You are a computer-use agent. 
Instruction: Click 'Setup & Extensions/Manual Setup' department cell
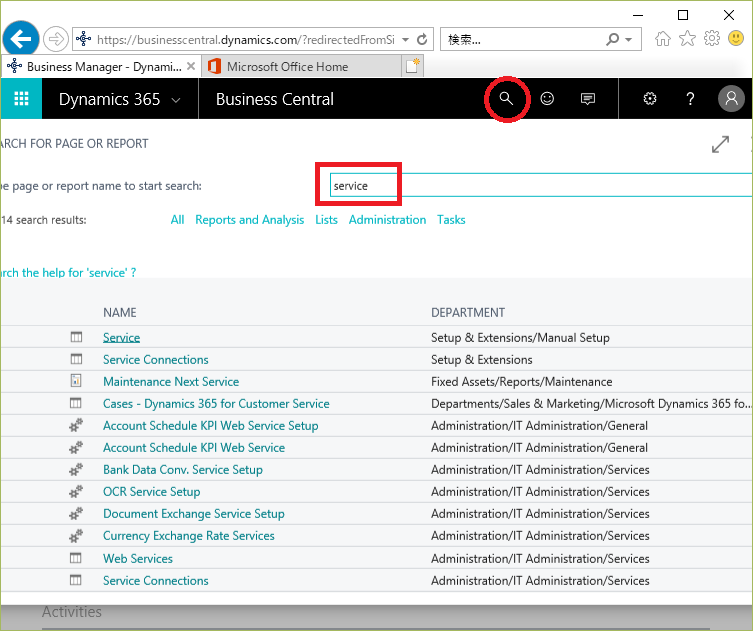[521, 338]
